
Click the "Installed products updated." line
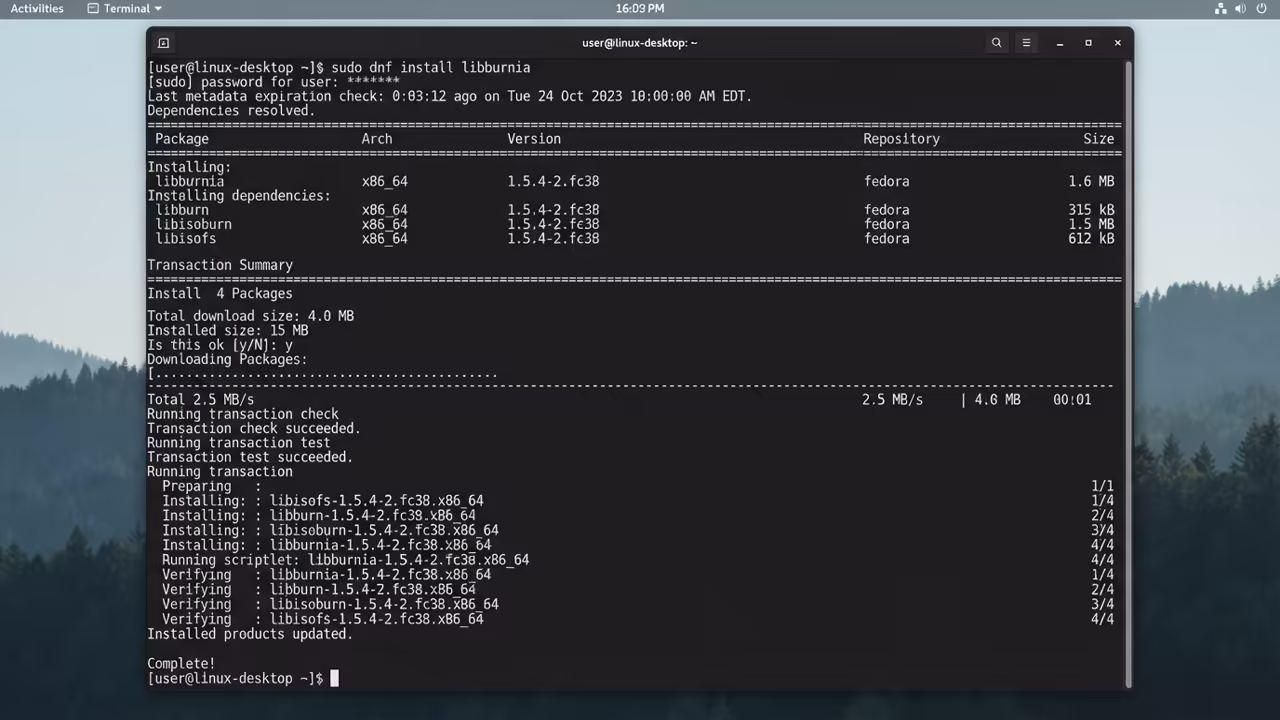(250, 635)
